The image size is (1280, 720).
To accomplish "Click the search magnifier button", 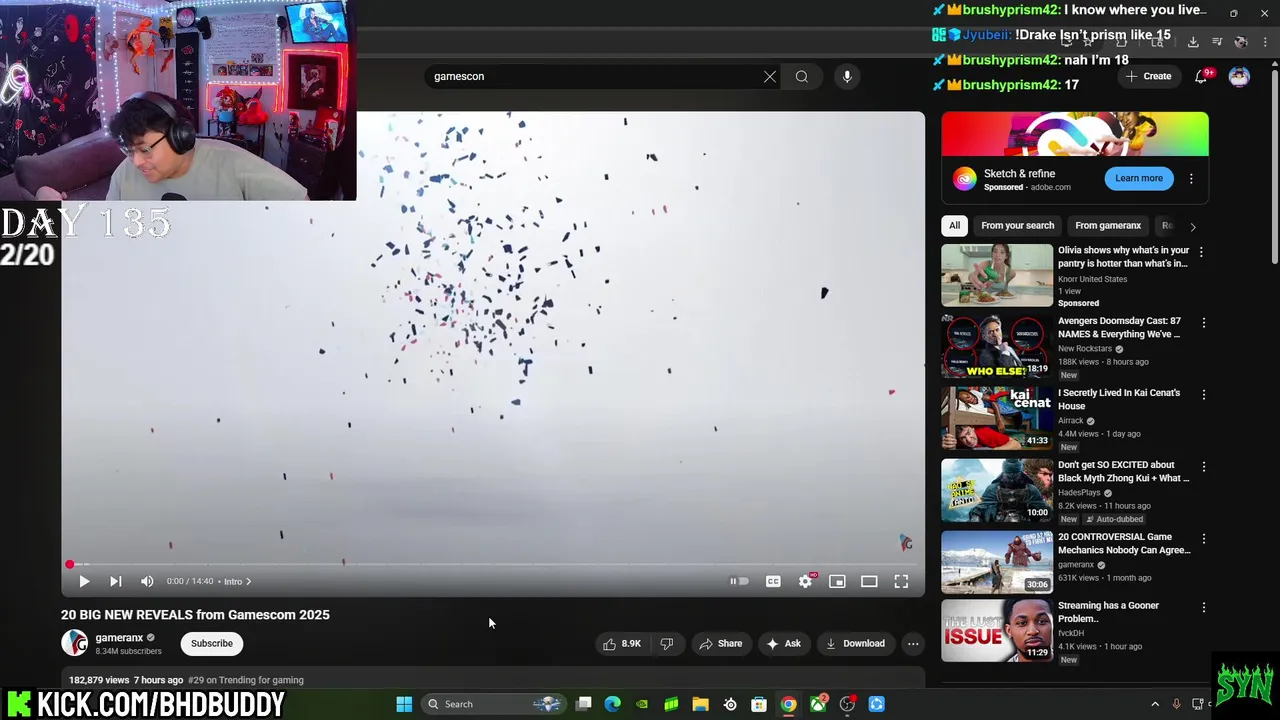I will [802, 76].
